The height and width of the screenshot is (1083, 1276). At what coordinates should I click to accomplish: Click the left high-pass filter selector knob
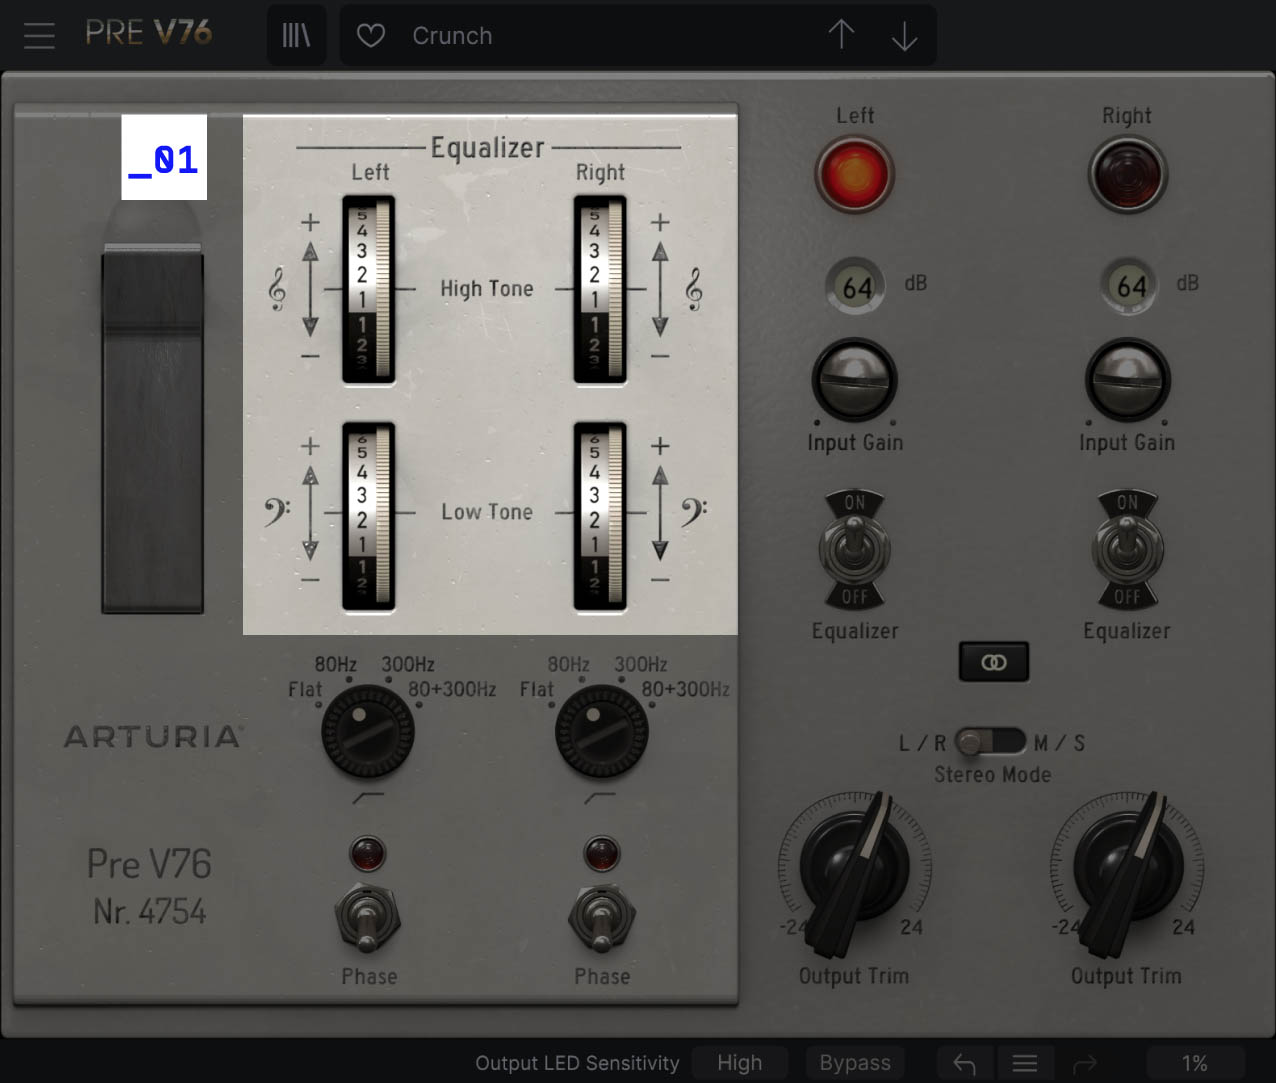click(x=368, y=732)
